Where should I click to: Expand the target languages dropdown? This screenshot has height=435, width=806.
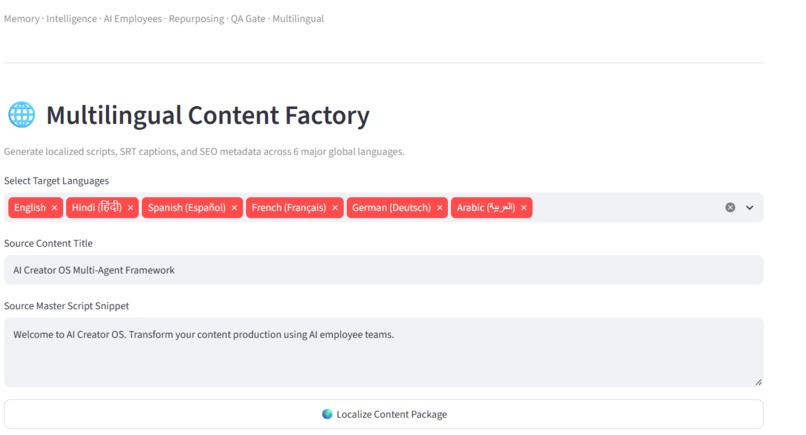tap(749, 208)
